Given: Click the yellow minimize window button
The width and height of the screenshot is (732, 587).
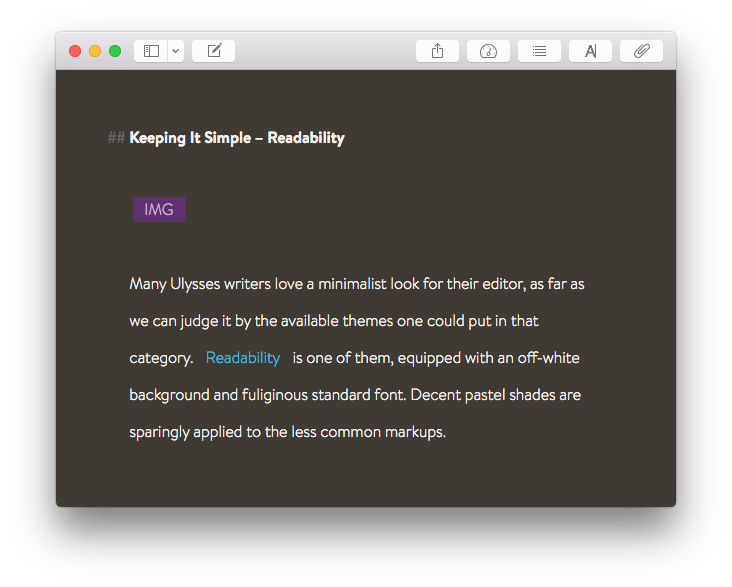Looking at the screenshot, I should click(95, 51).
